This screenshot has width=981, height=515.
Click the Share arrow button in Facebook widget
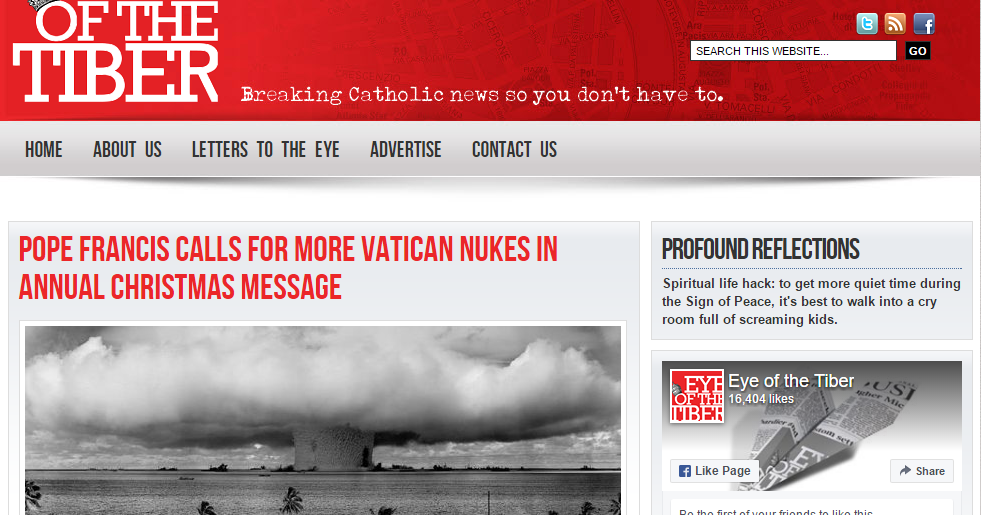click(x=922, y=471)
